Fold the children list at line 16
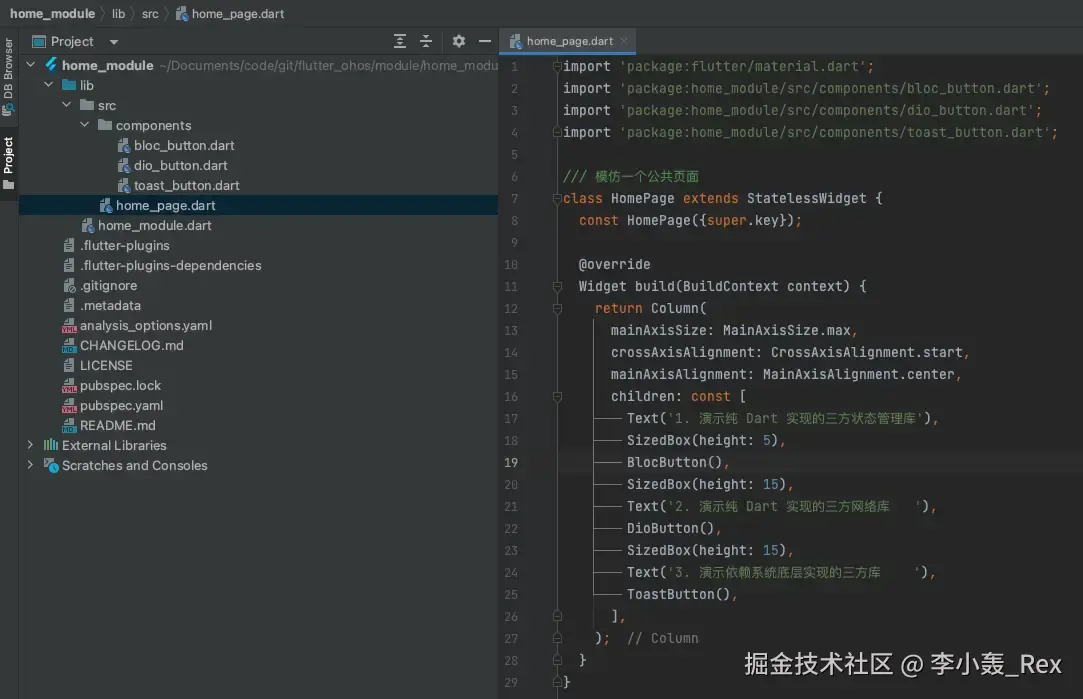This screenshot has height=699, width=1083. (x=557, y=396)
